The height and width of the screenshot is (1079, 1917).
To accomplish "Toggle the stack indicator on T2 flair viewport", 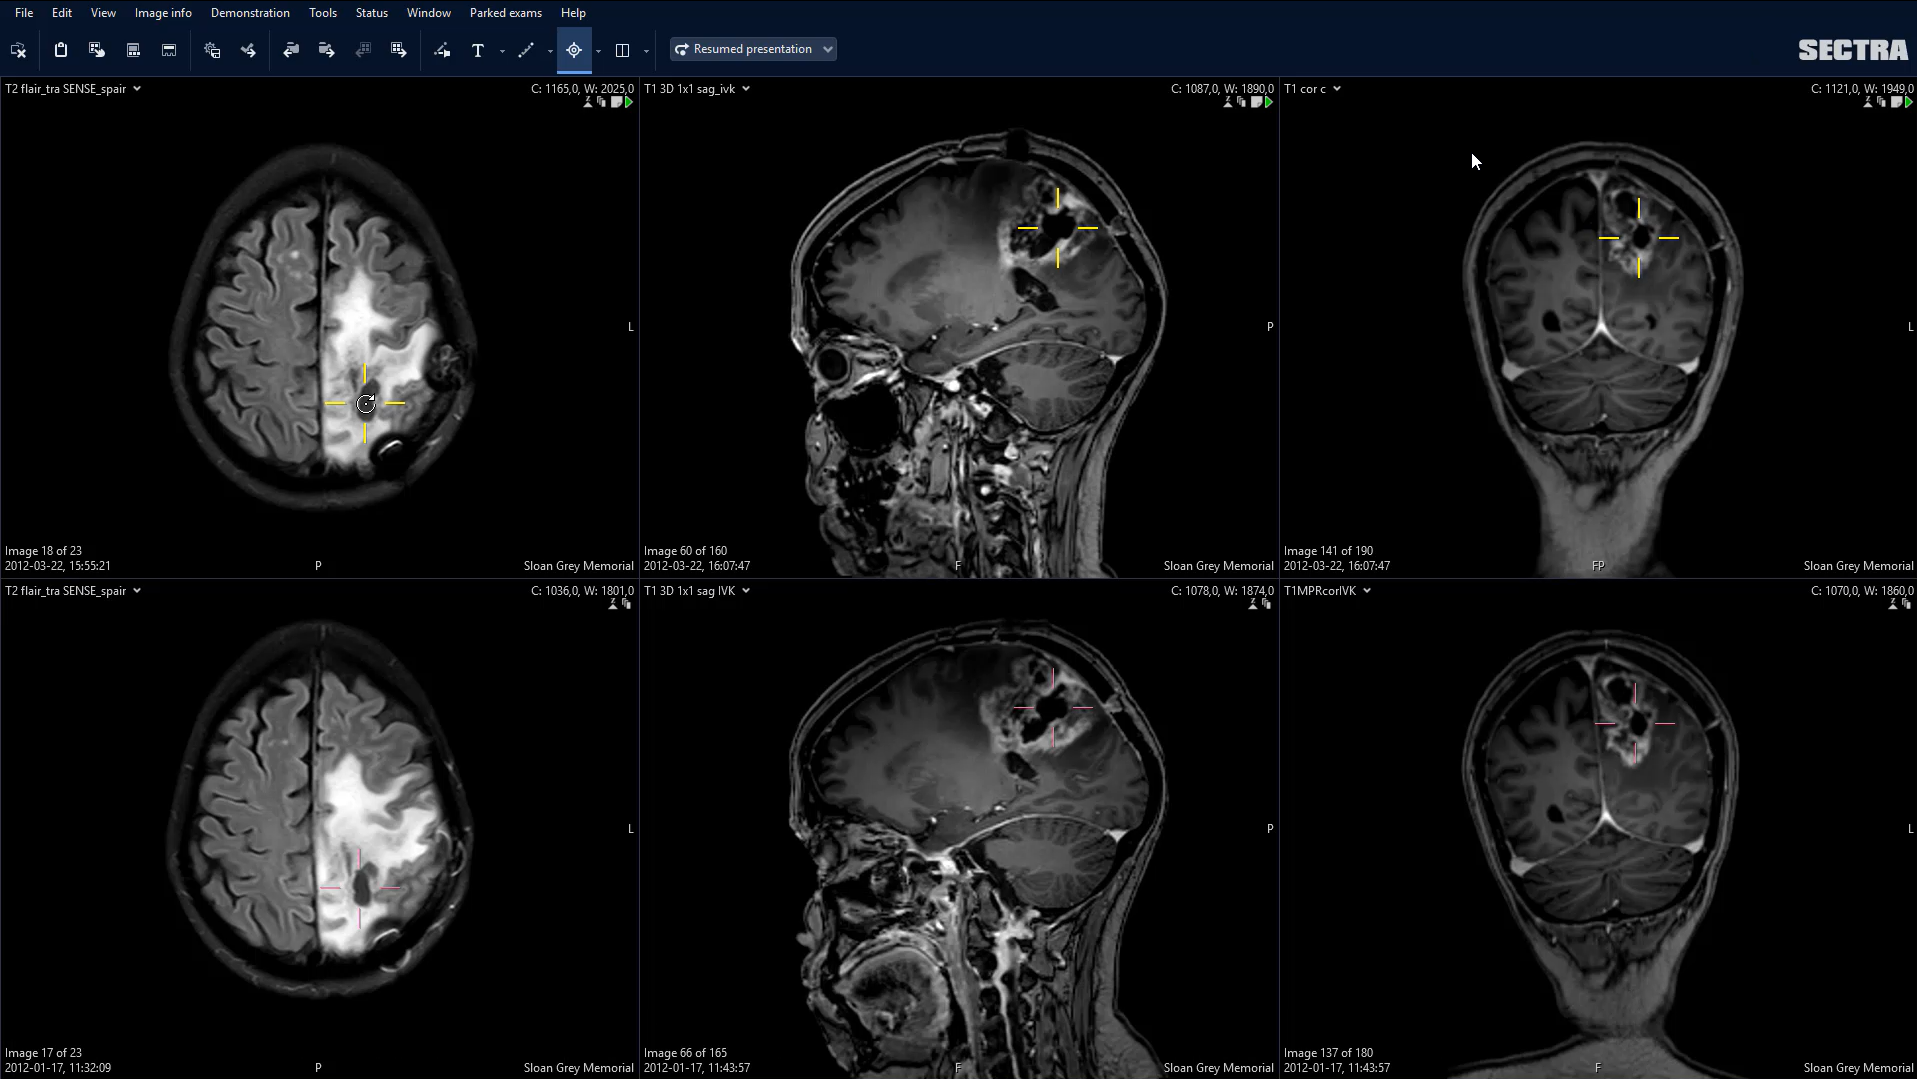I will click(588, 101).
